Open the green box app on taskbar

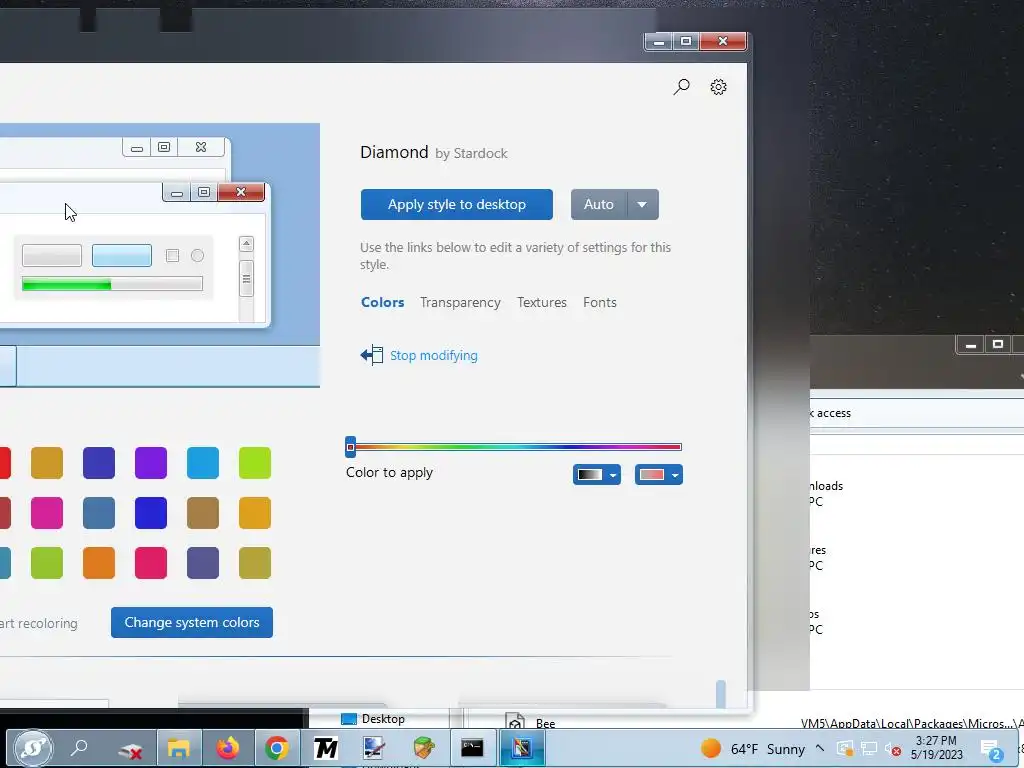click(423, 748)
